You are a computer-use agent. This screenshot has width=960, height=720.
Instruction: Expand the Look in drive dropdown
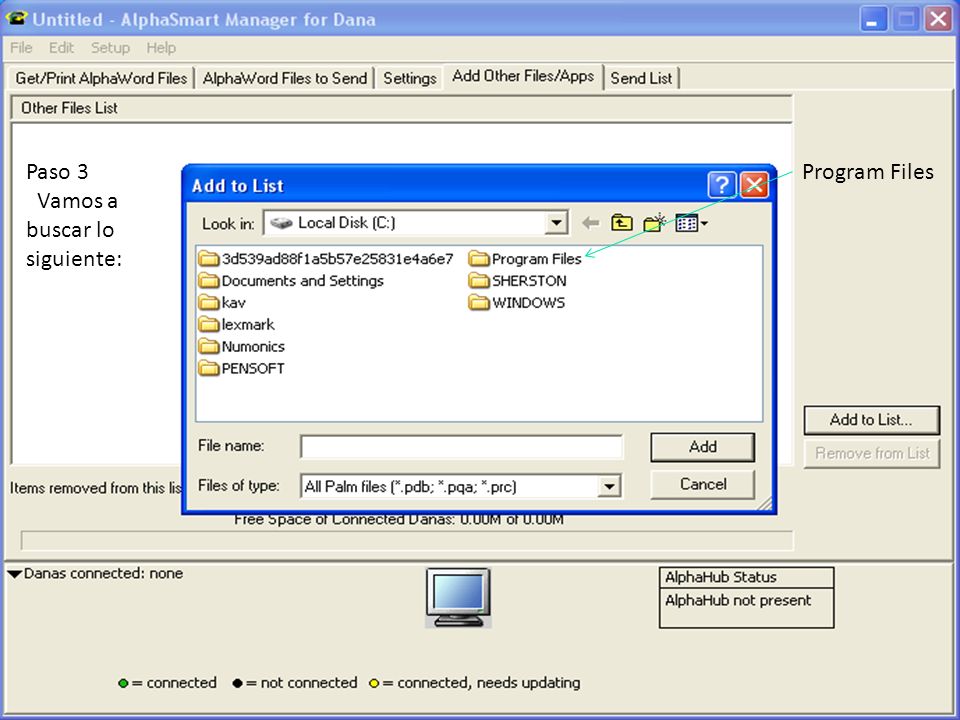pyautogui.click(x=556, y=223)
